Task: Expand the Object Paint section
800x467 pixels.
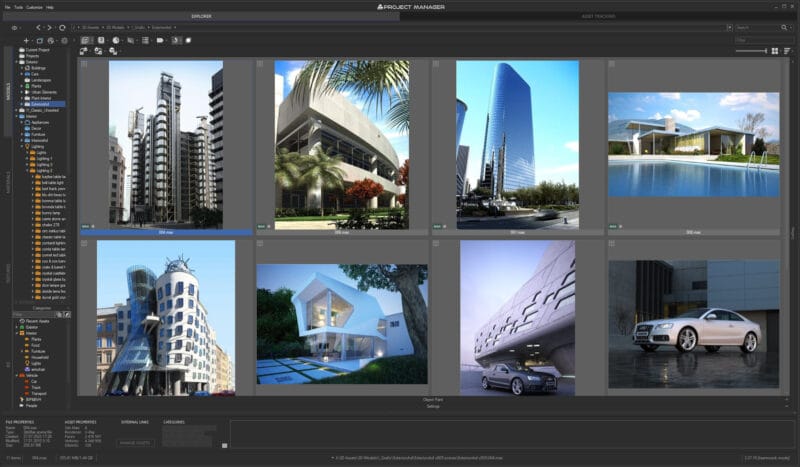Action: (x=433, y=400)
